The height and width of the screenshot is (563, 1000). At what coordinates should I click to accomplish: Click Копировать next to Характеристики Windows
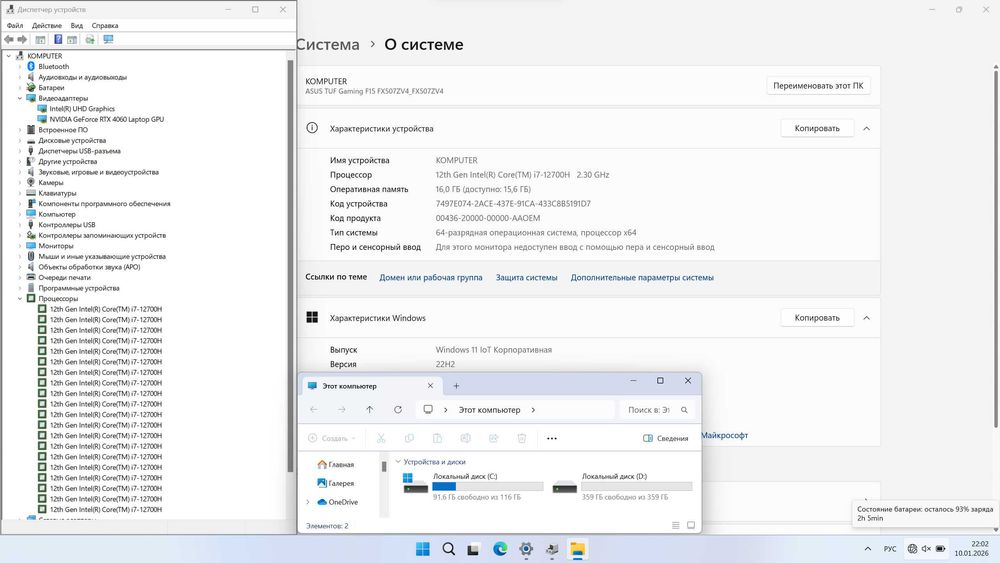tap(816, 318)
